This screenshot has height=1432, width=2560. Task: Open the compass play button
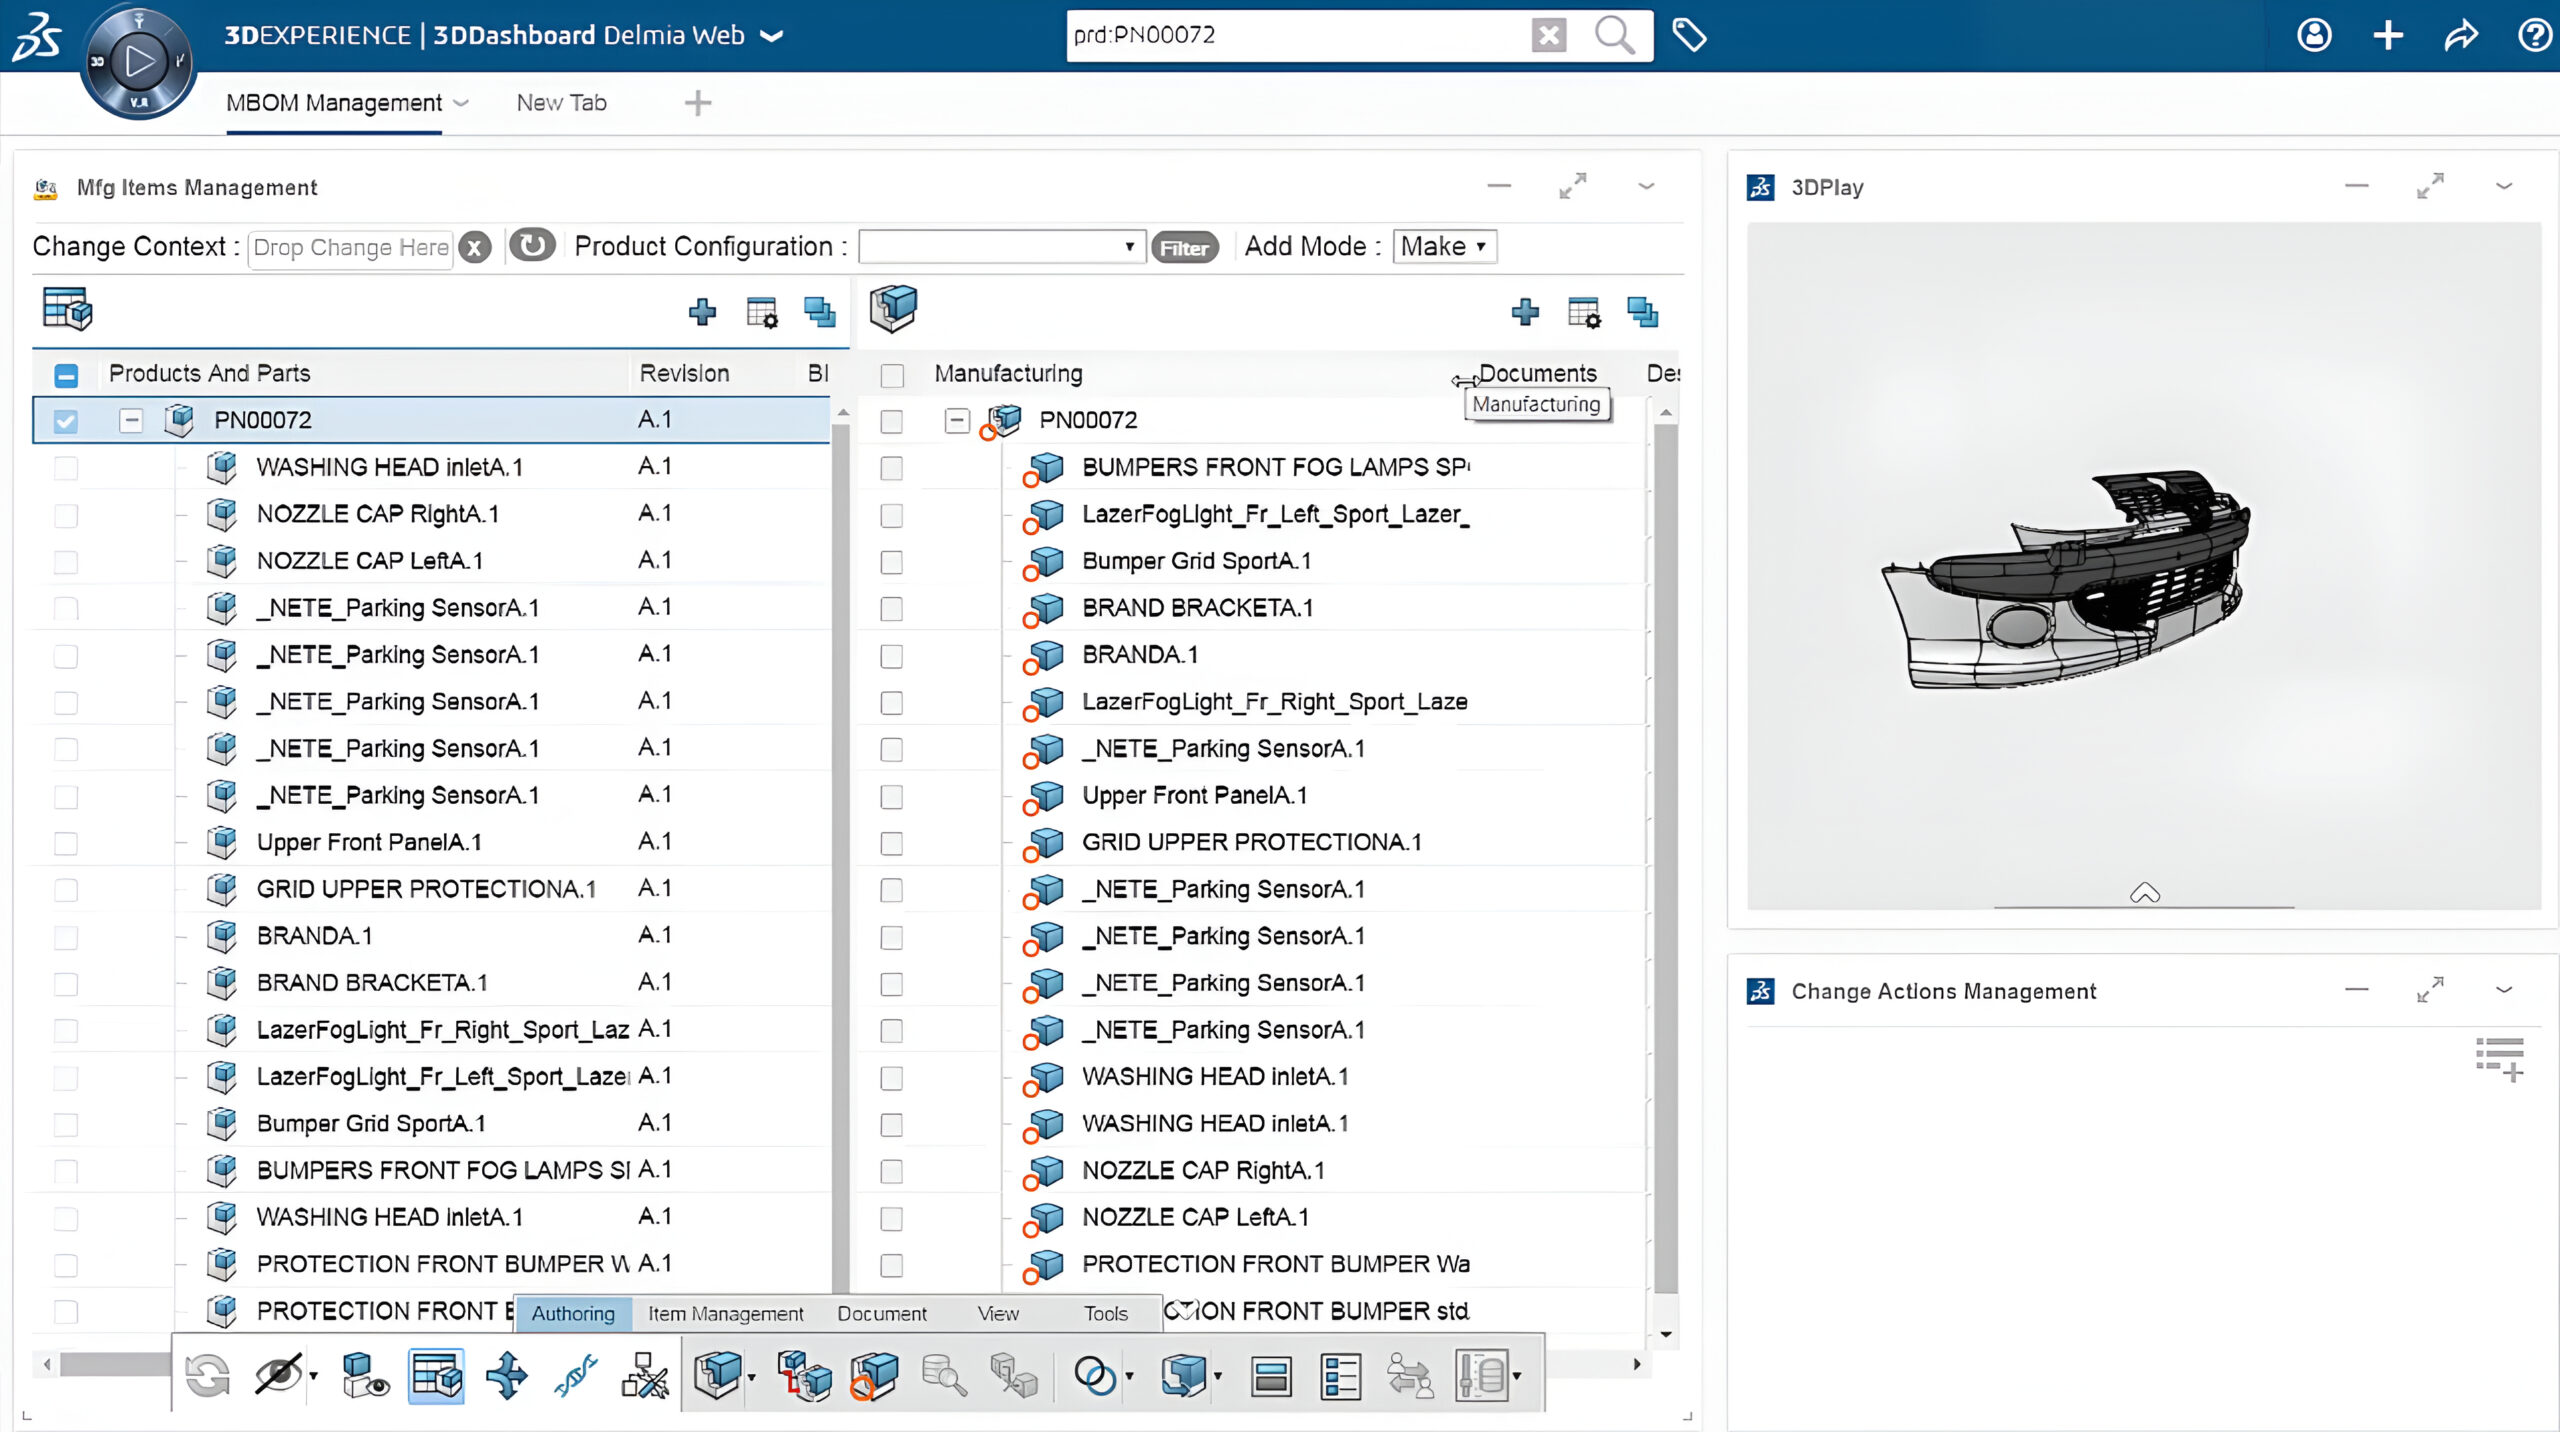point(139,62)
